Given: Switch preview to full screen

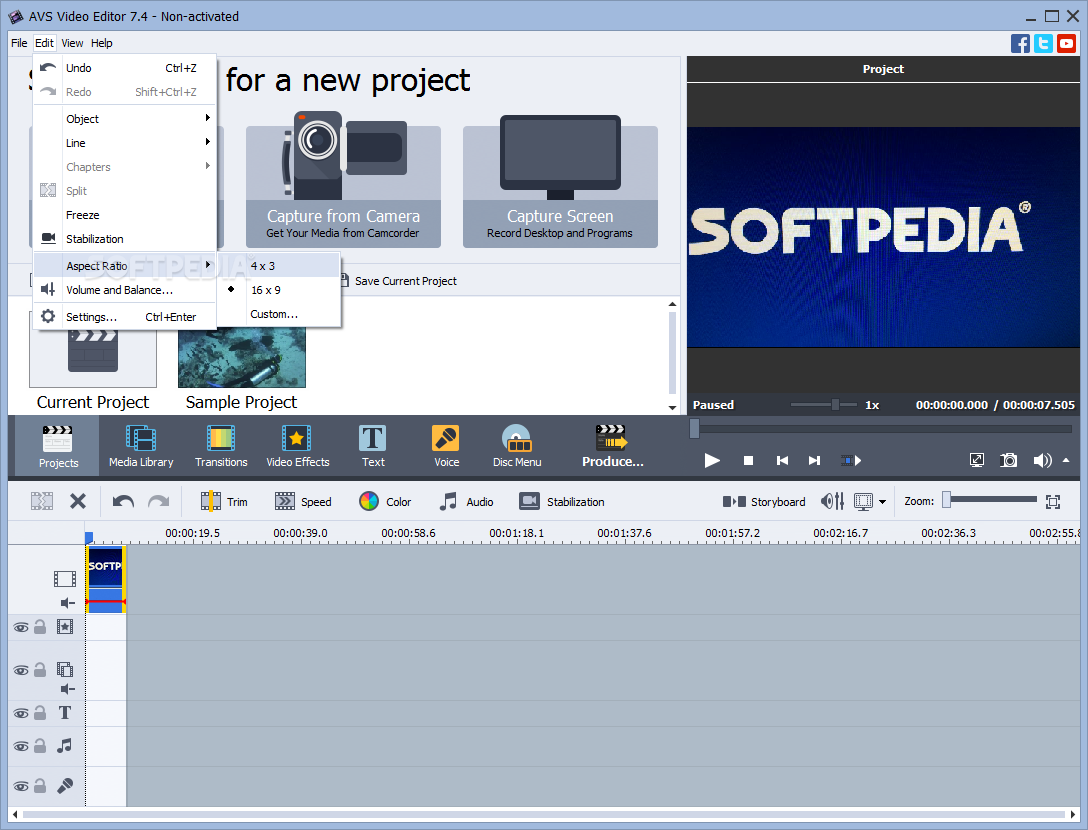Looking at the screenshot, I should tap(976, 460).
